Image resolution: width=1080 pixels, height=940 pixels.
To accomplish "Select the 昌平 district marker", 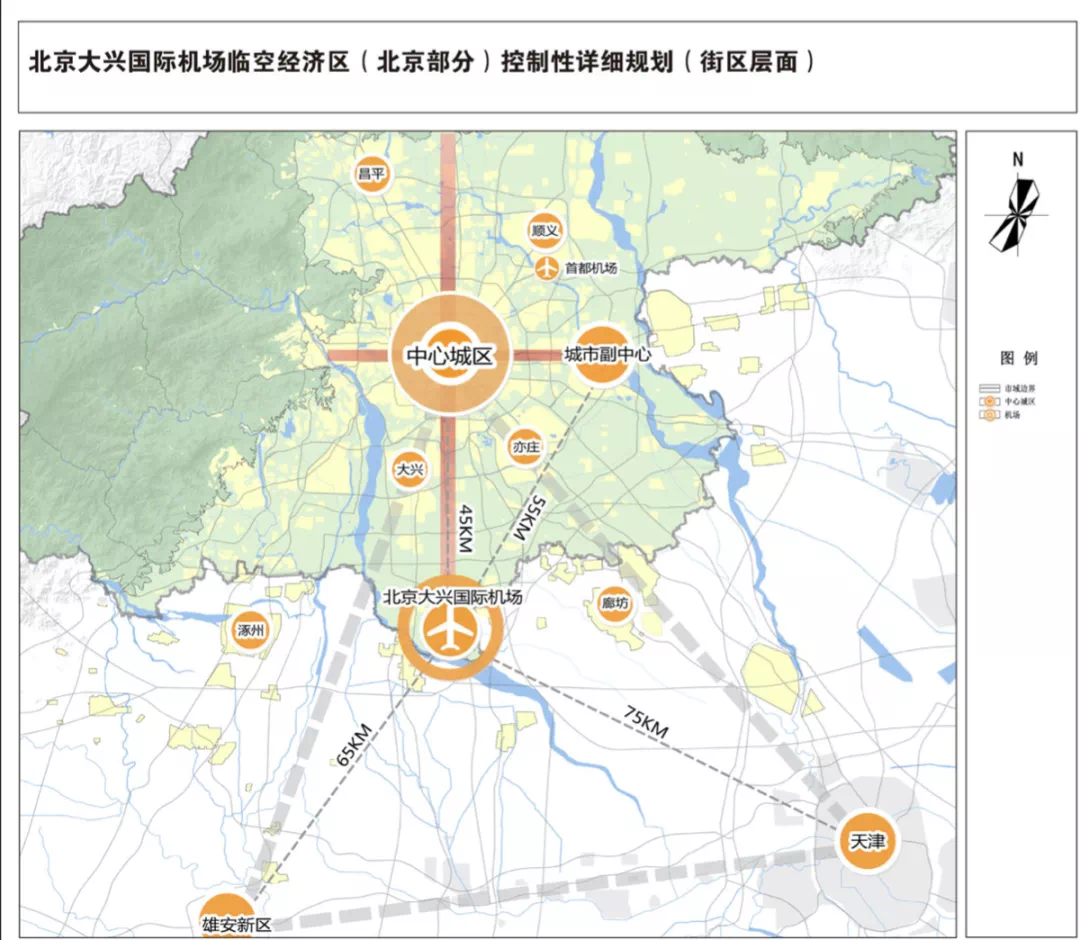I will pos(371,175).
